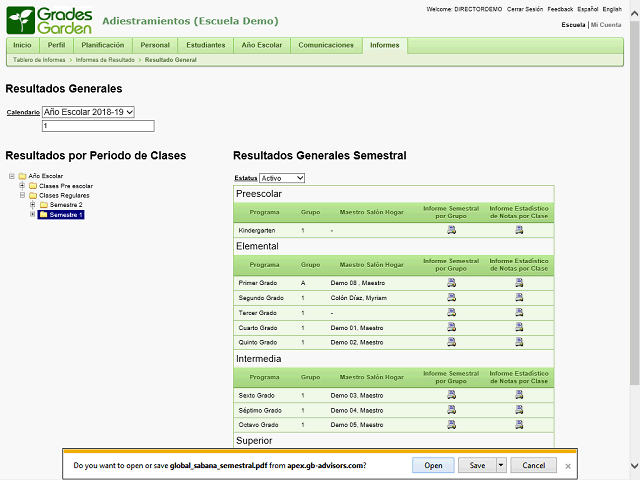Viewport: 640px width, 480px height.
Task: Expand the Semestre 2 tree node
Action: click(x=33, y=205)
